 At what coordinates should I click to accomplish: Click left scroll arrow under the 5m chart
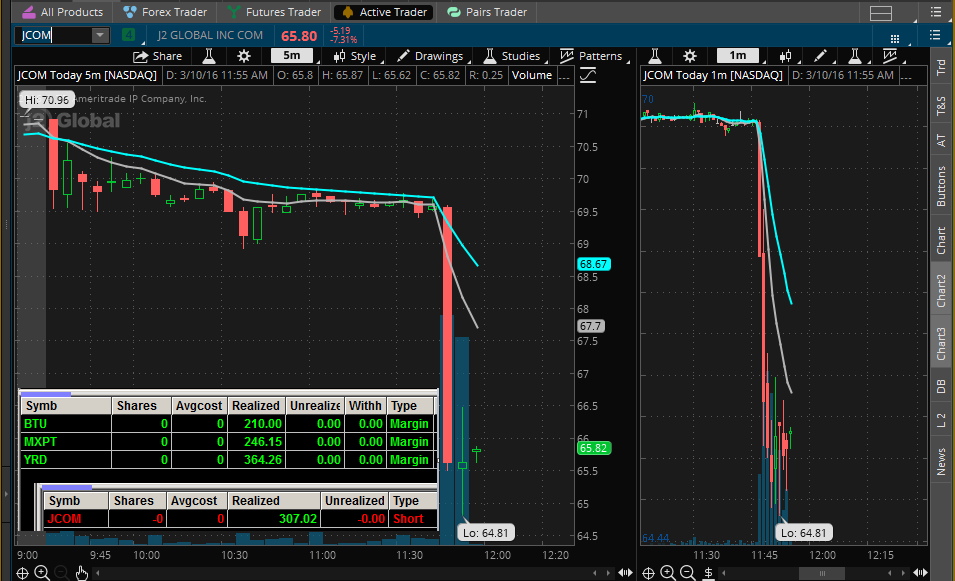(98, 573)
